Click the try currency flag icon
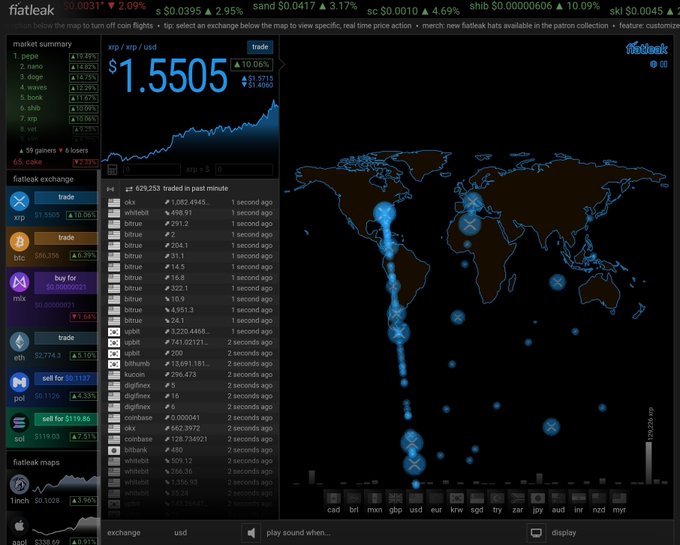Image resolution: width=680 pixels, height=545 pixels. click(x=497, y=498)
